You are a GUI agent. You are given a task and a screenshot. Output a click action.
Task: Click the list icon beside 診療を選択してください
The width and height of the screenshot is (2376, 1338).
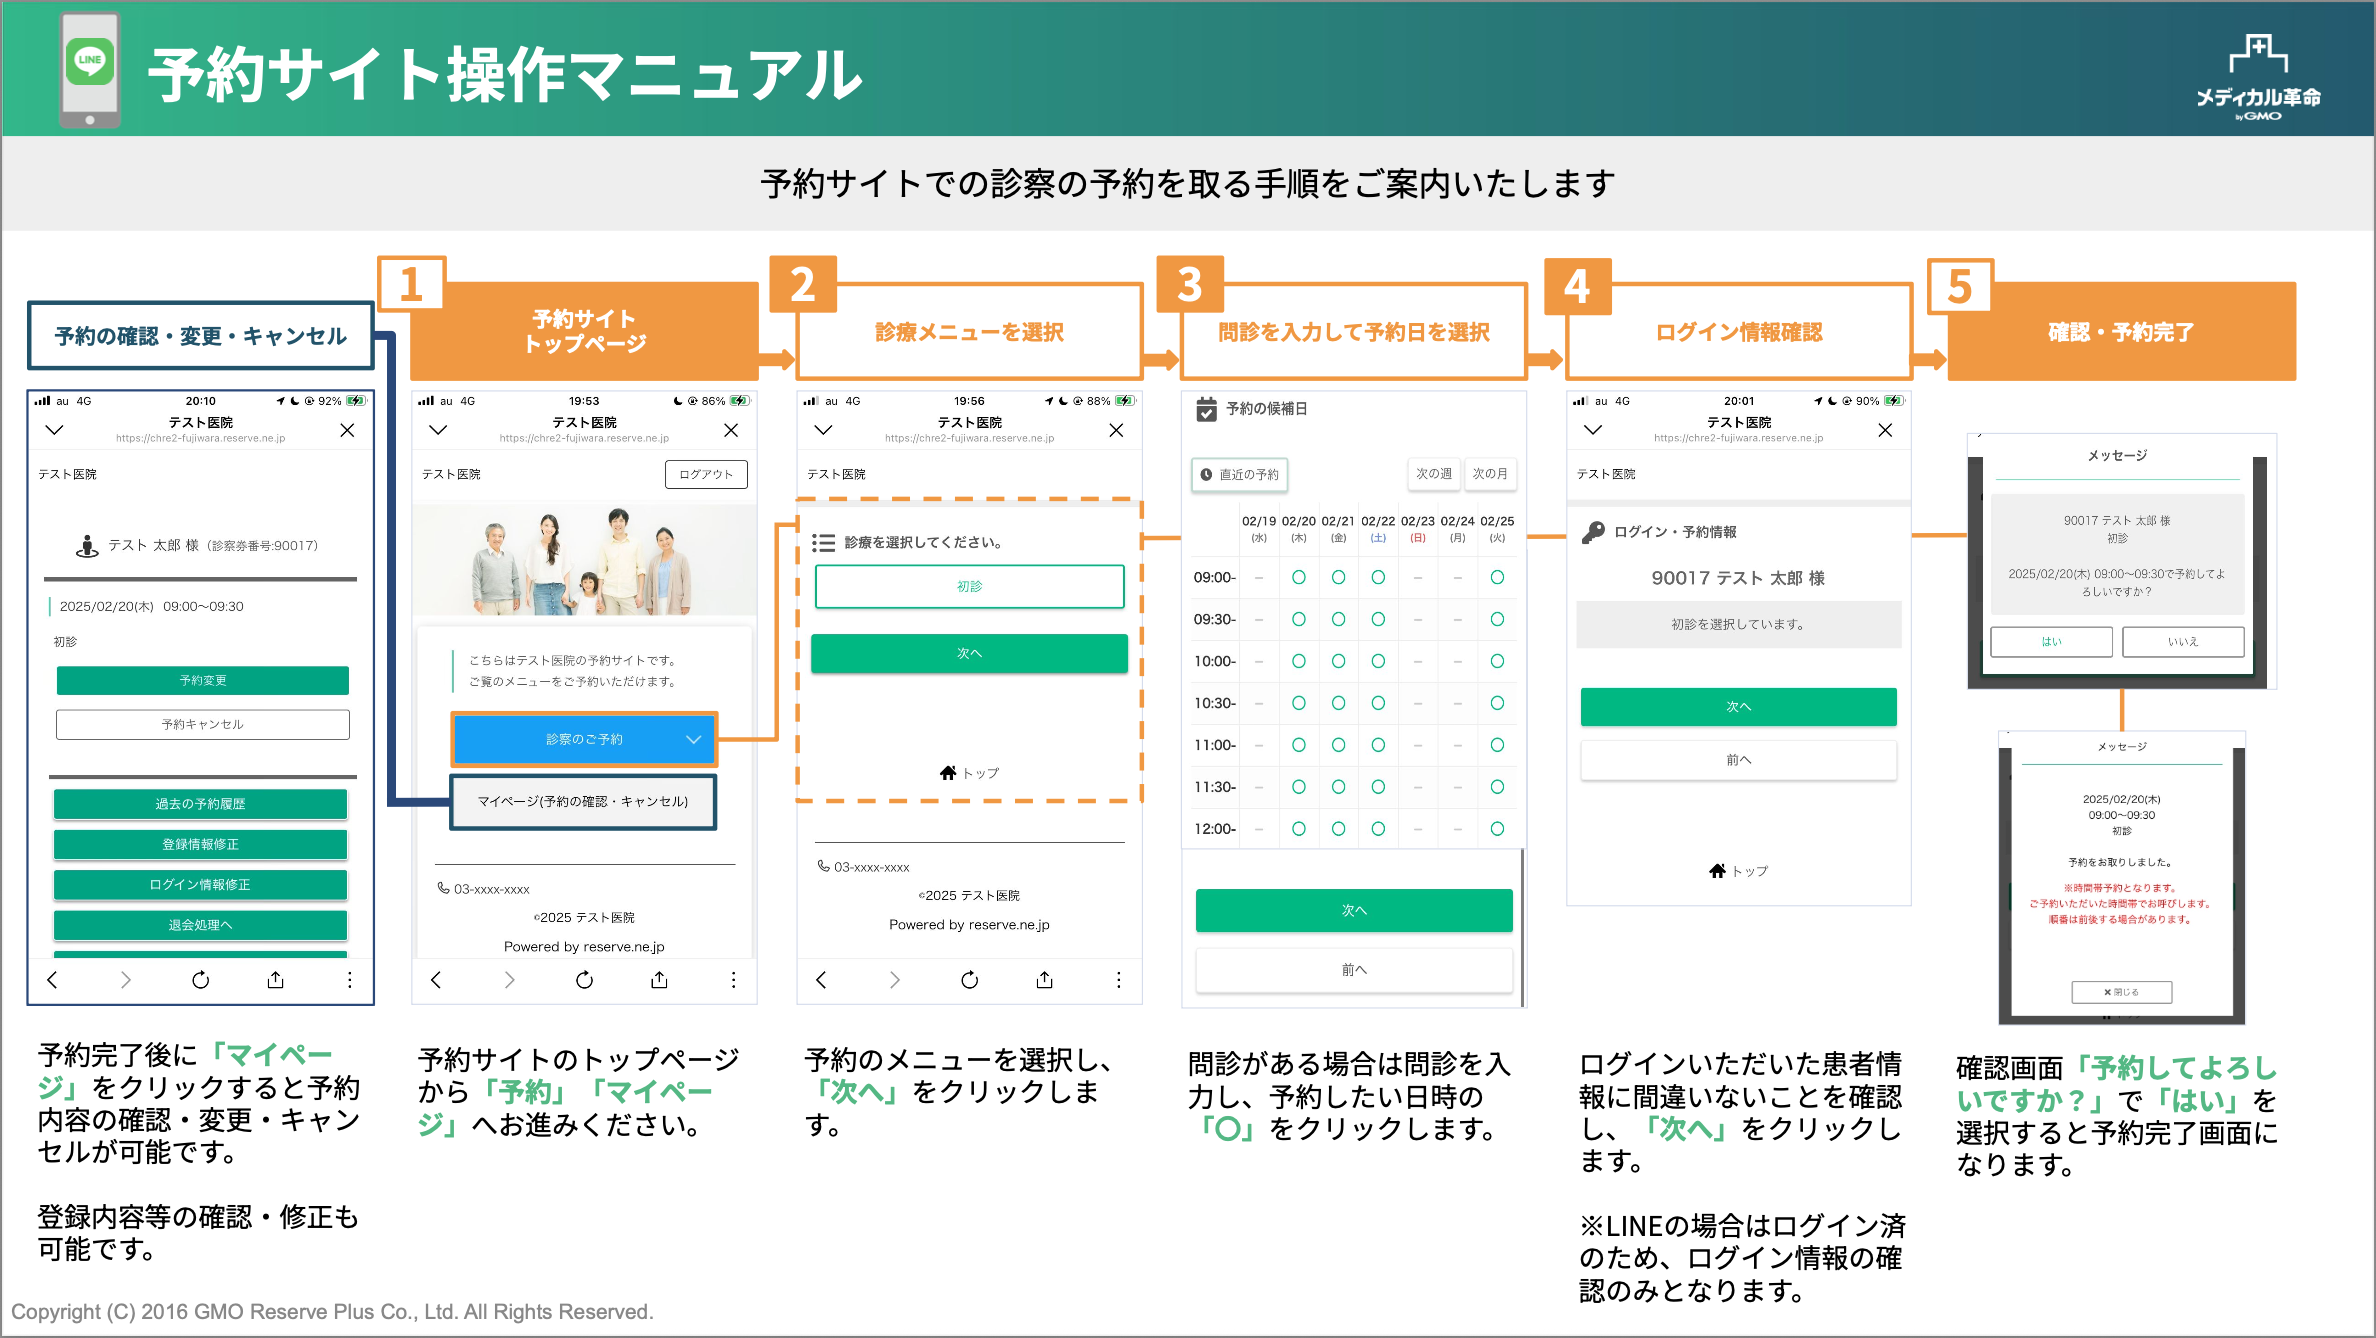coord(826,541)
